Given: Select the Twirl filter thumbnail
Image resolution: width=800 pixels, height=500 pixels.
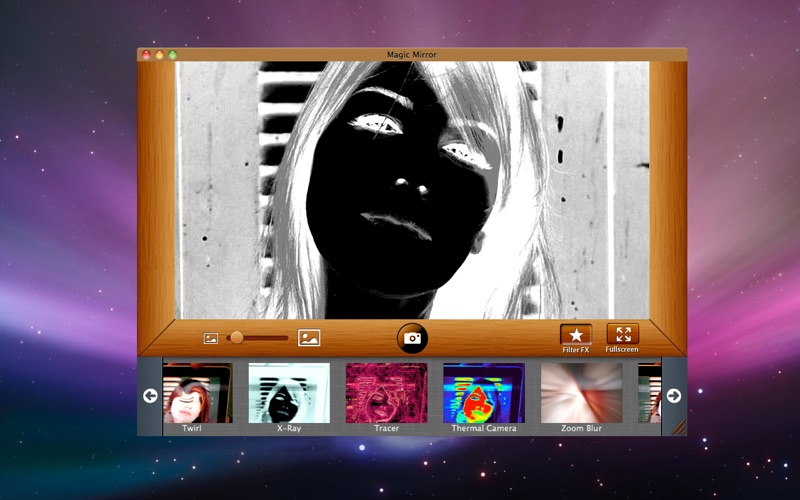Looking at the screenshot, I should [198, 393].
